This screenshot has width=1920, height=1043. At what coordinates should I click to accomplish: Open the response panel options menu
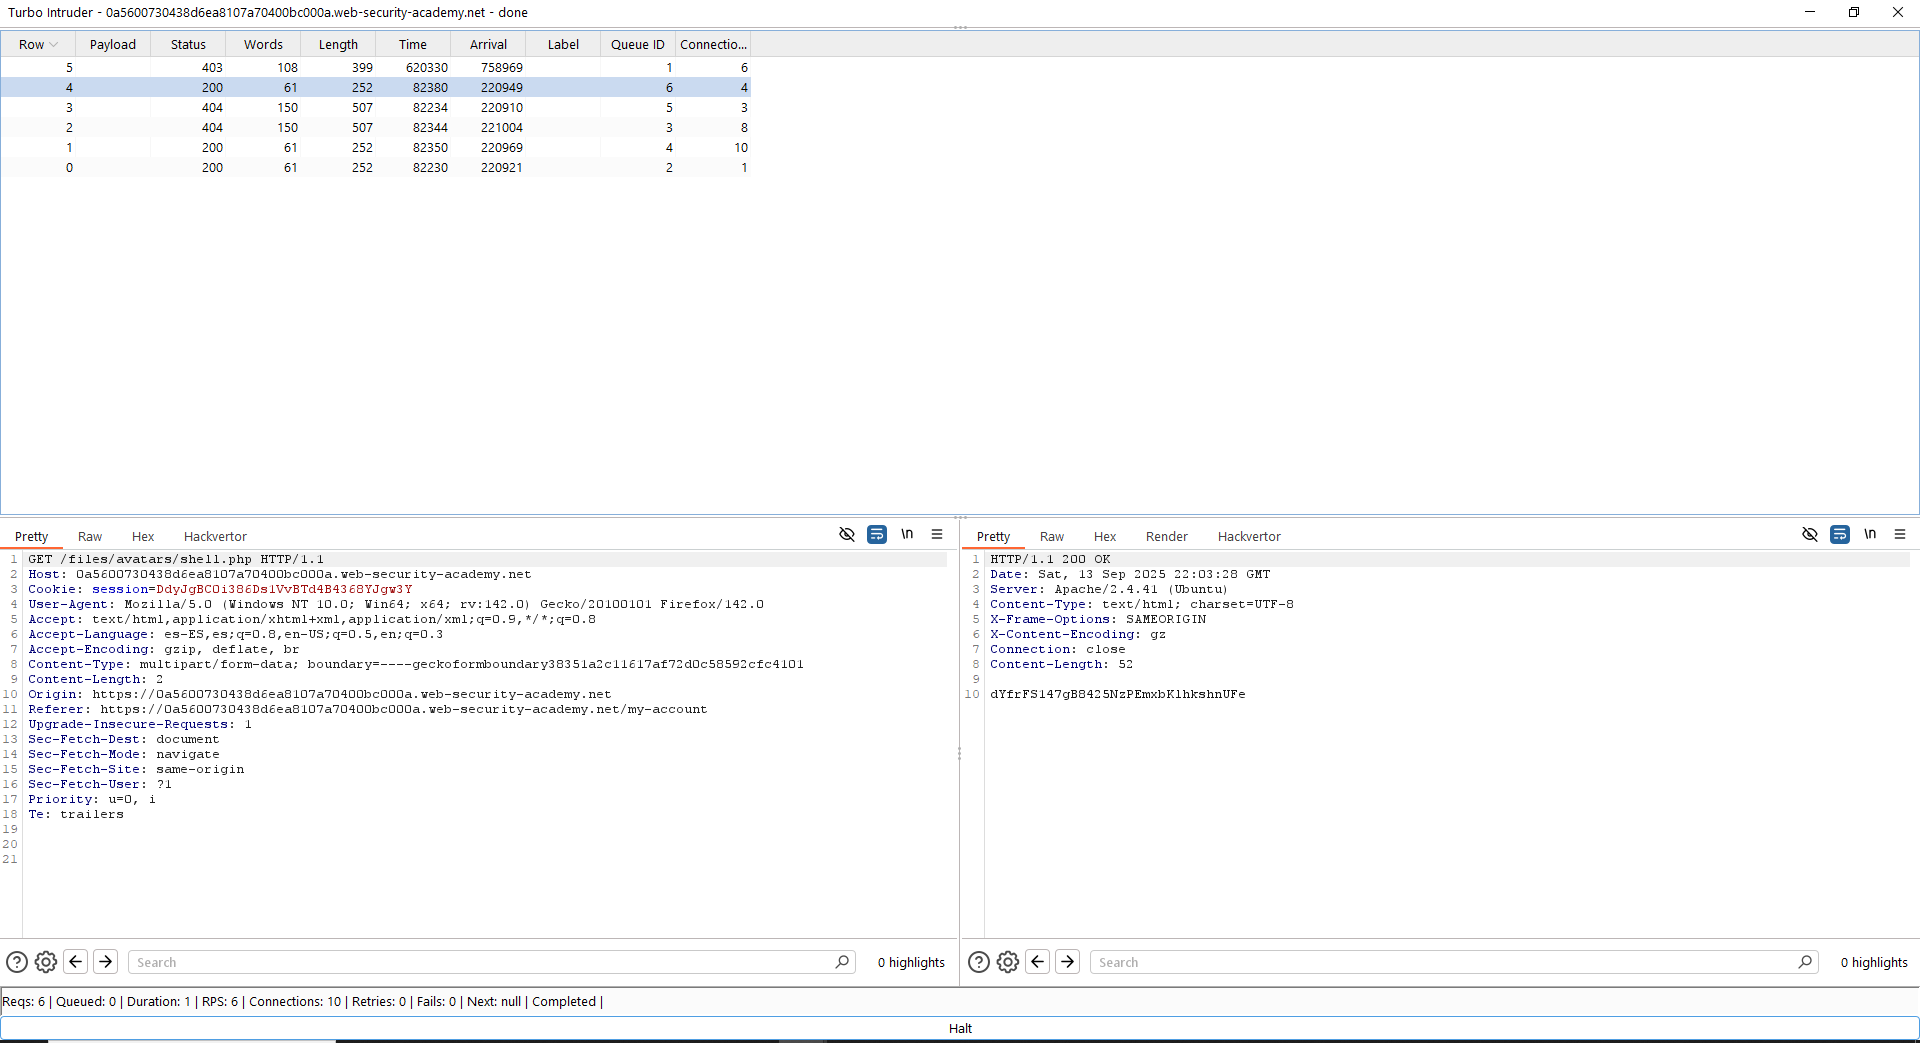(x=1900, y=535)
